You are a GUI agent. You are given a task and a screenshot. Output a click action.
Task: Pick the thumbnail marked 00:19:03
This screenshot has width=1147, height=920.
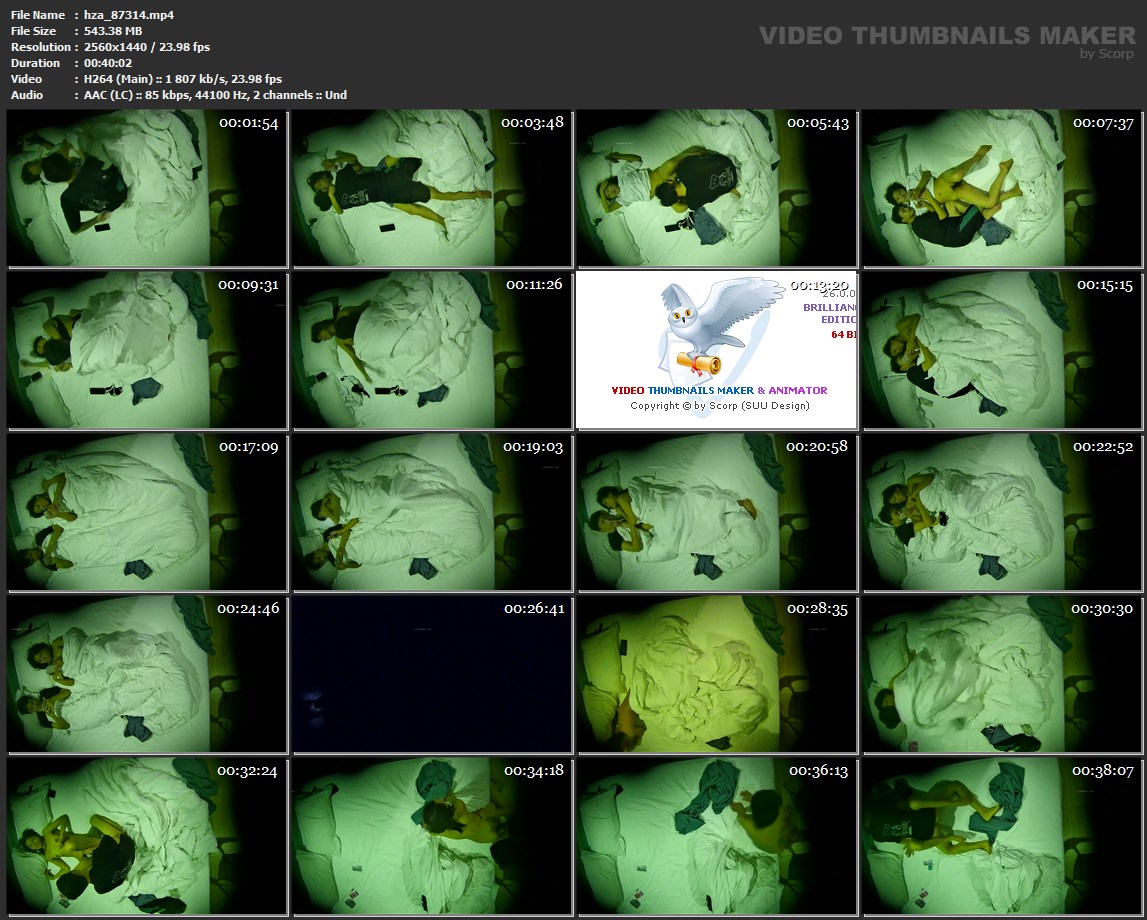point(432,512)
